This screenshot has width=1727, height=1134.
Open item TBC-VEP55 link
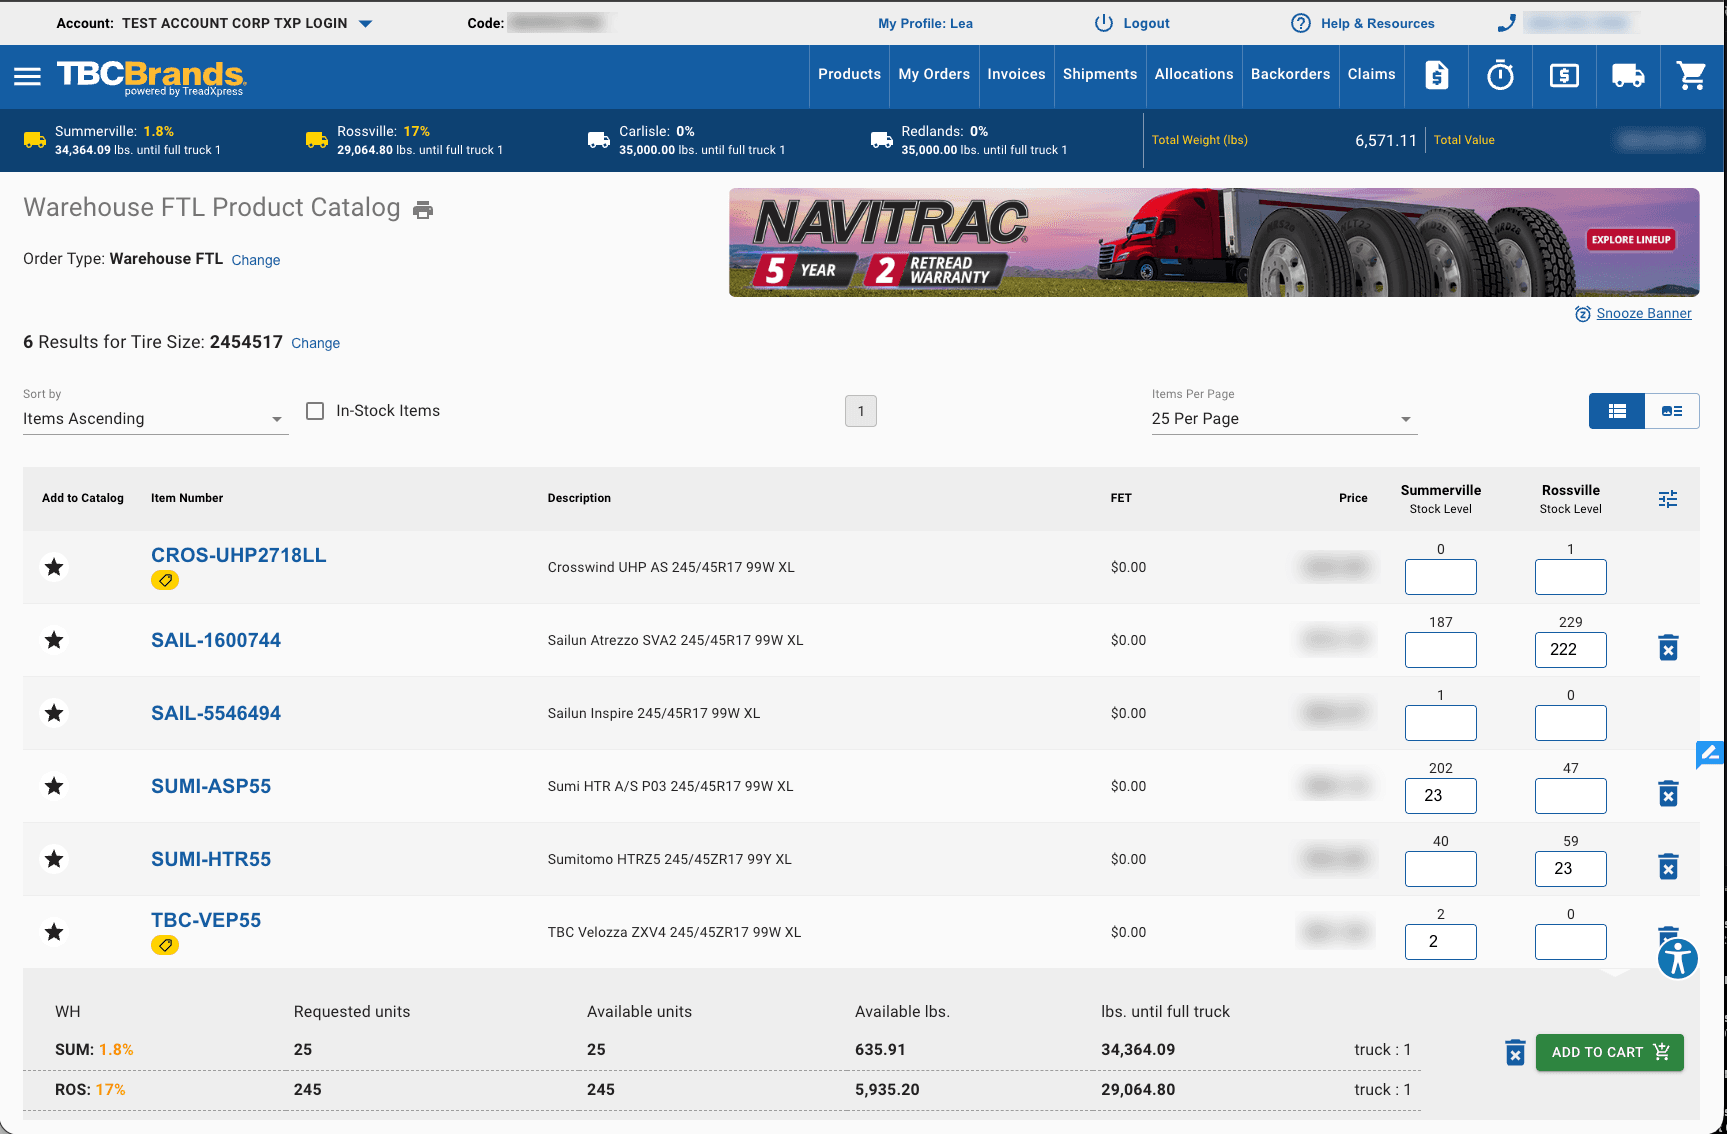[206, 920]
